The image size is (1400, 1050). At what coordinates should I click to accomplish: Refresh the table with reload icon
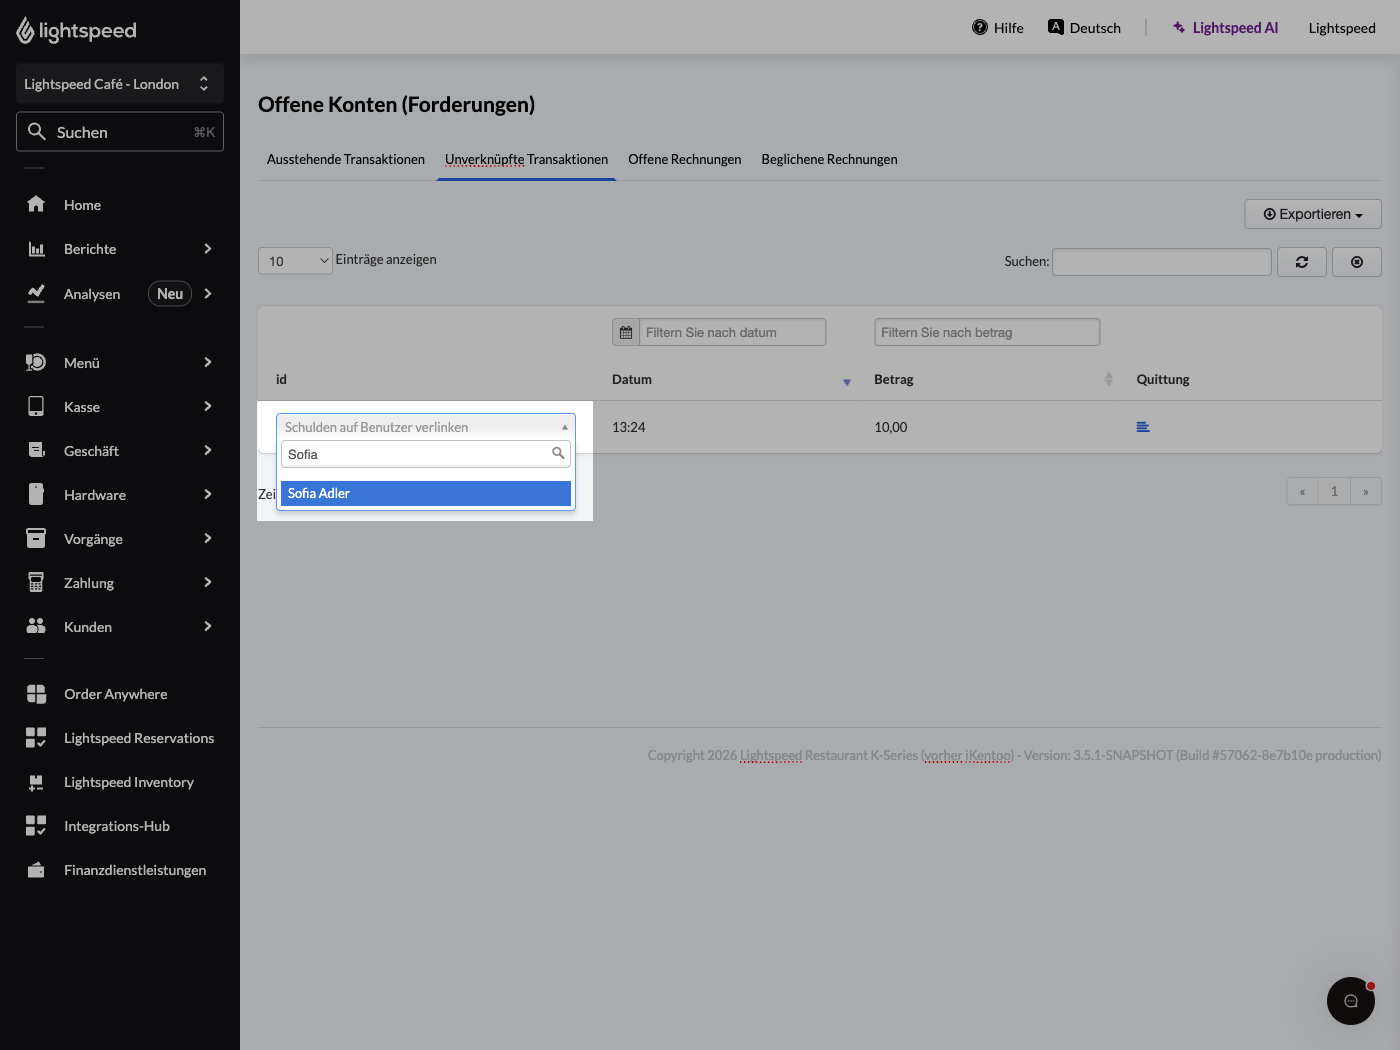pos(1302,262)
